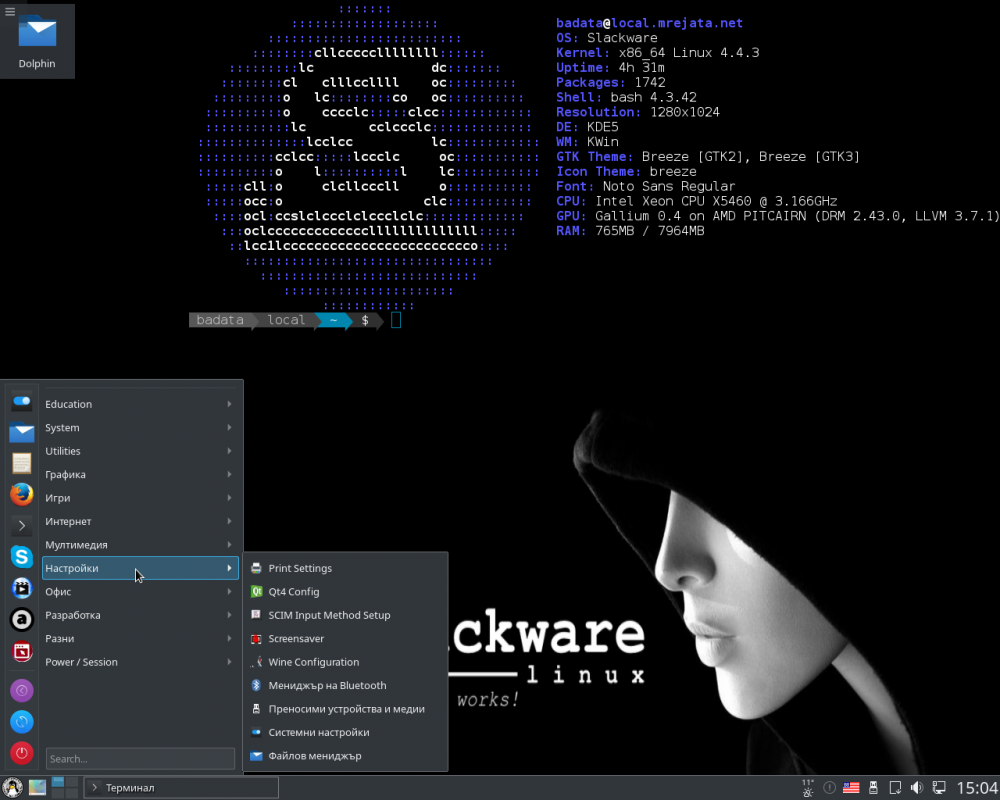Open the weather widget showing 11°

[808, 788]
